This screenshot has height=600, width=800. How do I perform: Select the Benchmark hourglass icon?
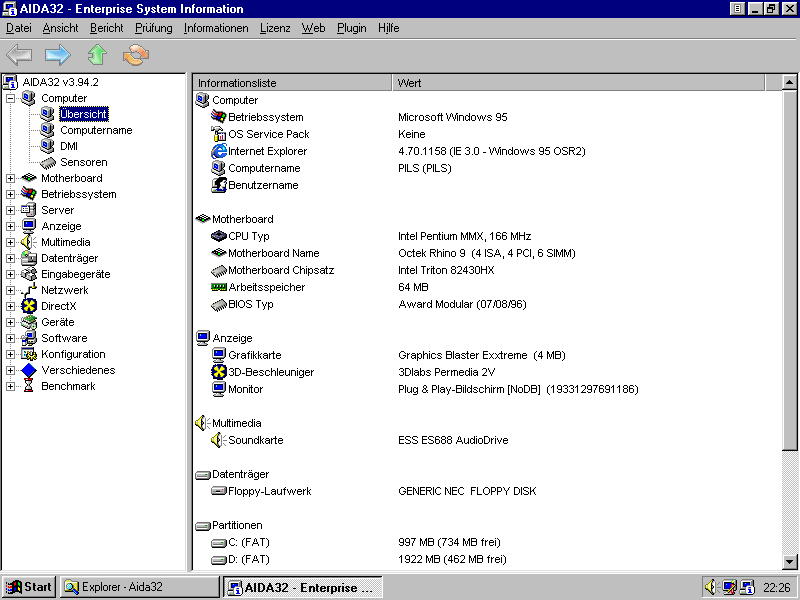(29, 386)
